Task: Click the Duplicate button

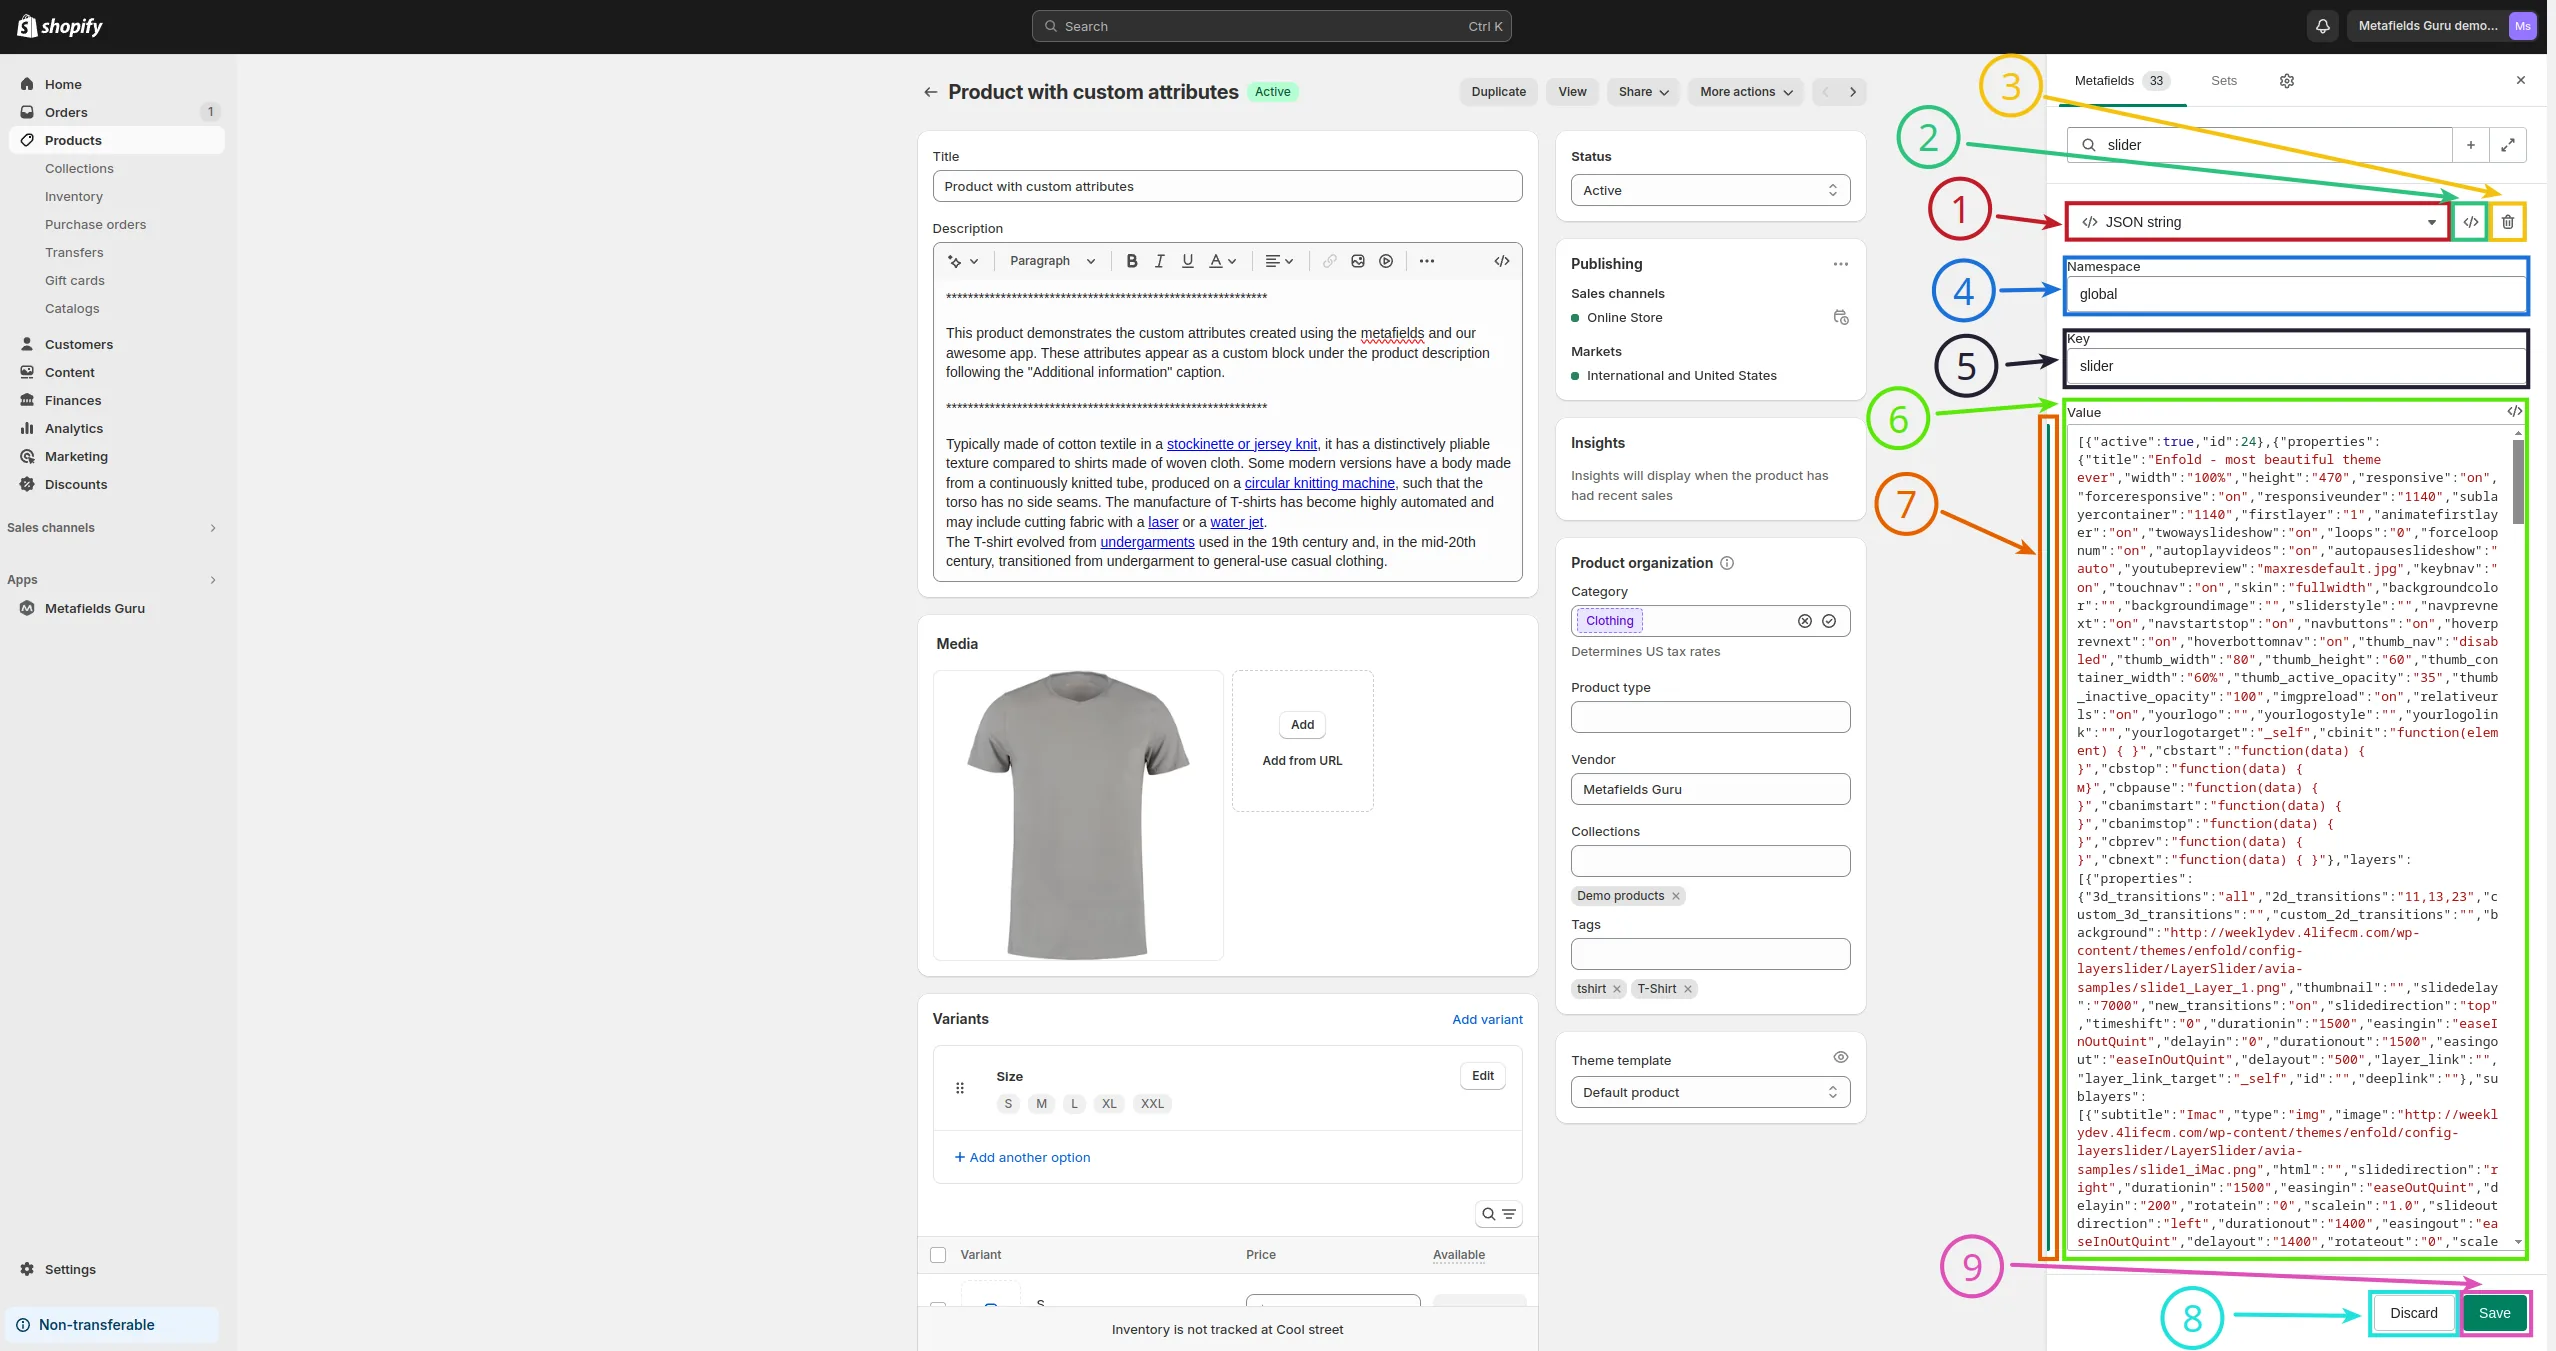Action: coord(1498,92)
